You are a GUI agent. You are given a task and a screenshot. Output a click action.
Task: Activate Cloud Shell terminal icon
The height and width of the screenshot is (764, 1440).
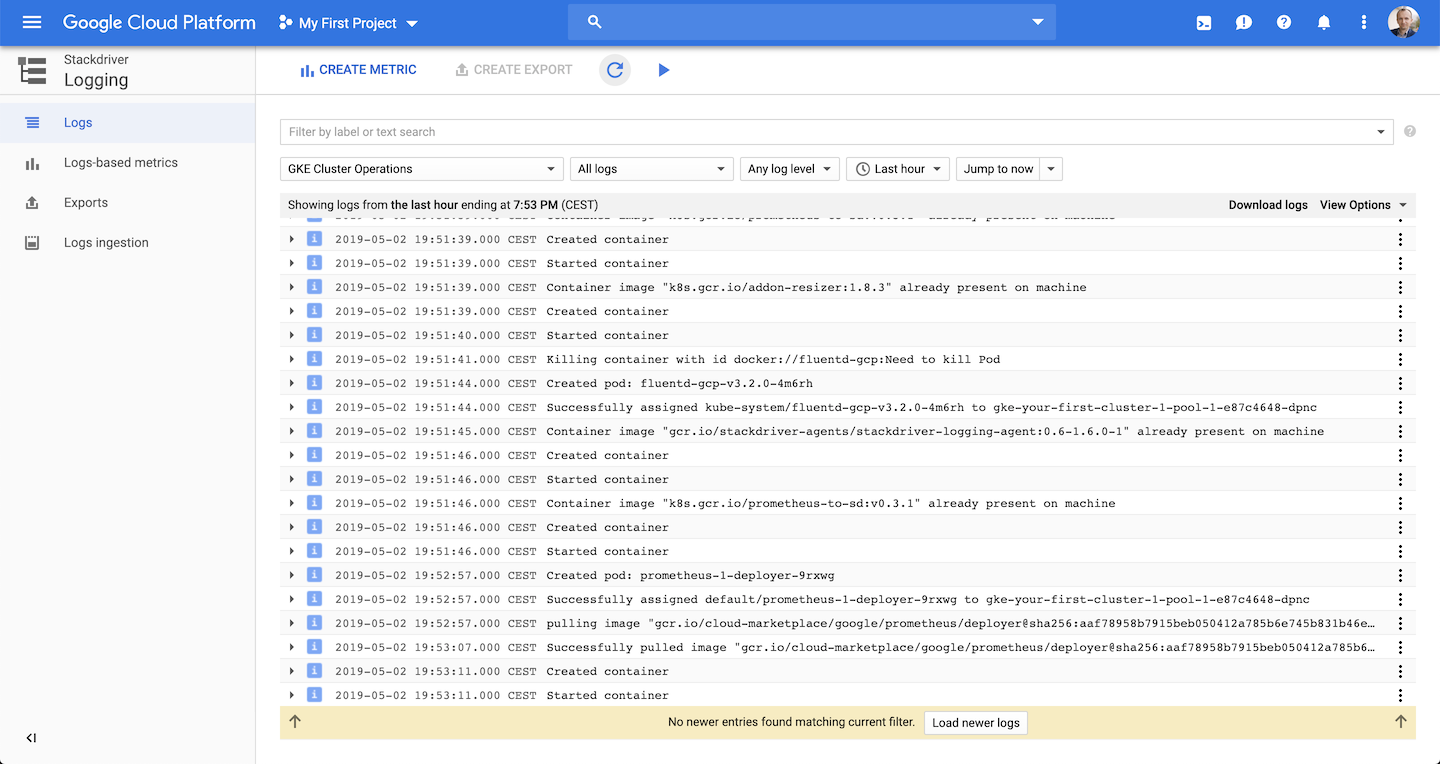(x=1204, y=22)
